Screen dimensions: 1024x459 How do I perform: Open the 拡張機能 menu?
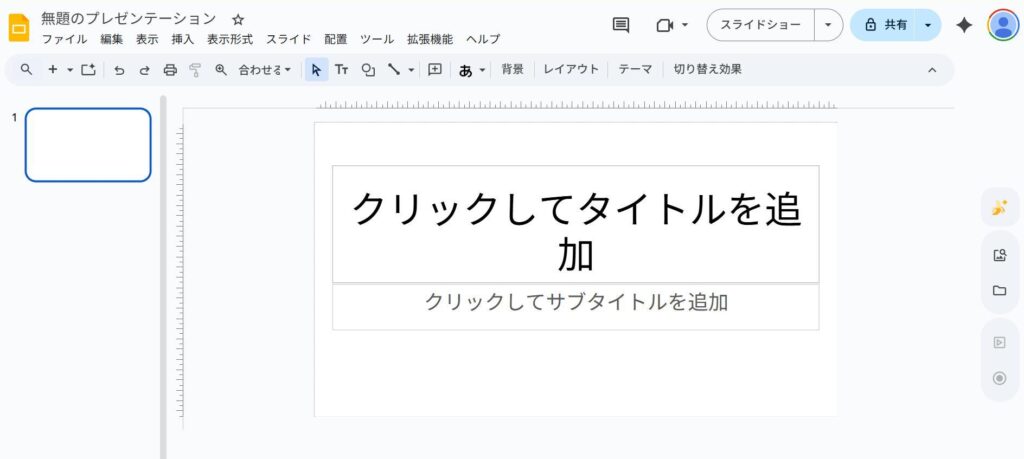point(430,39)
